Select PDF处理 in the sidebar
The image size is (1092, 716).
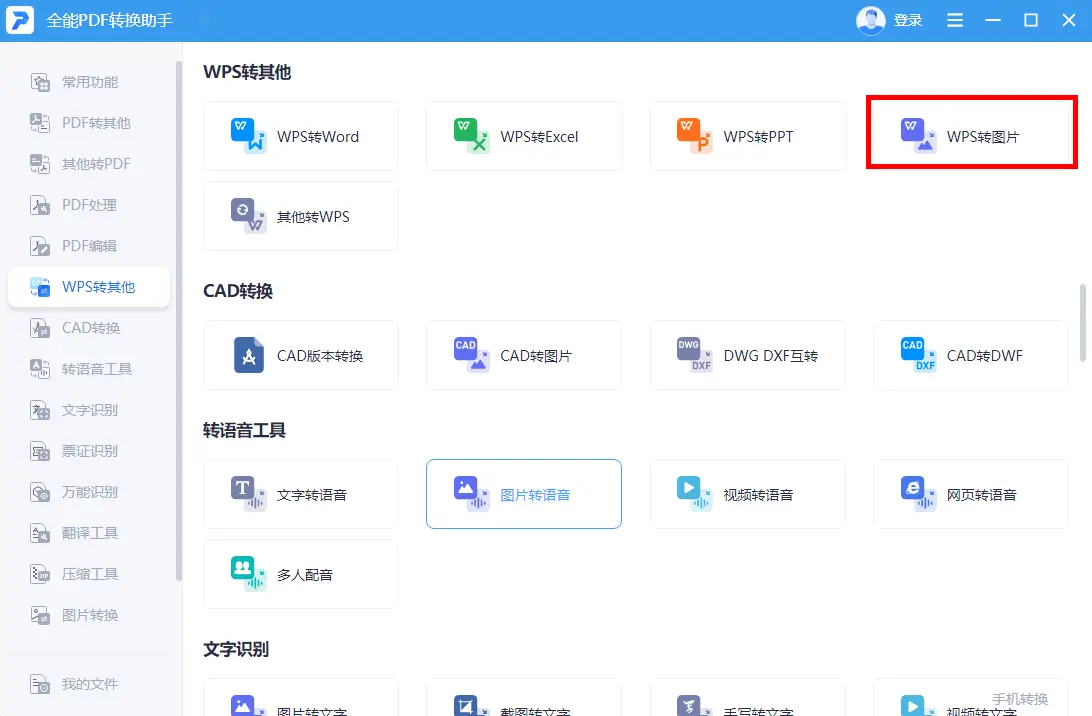(x=89, y=205)
